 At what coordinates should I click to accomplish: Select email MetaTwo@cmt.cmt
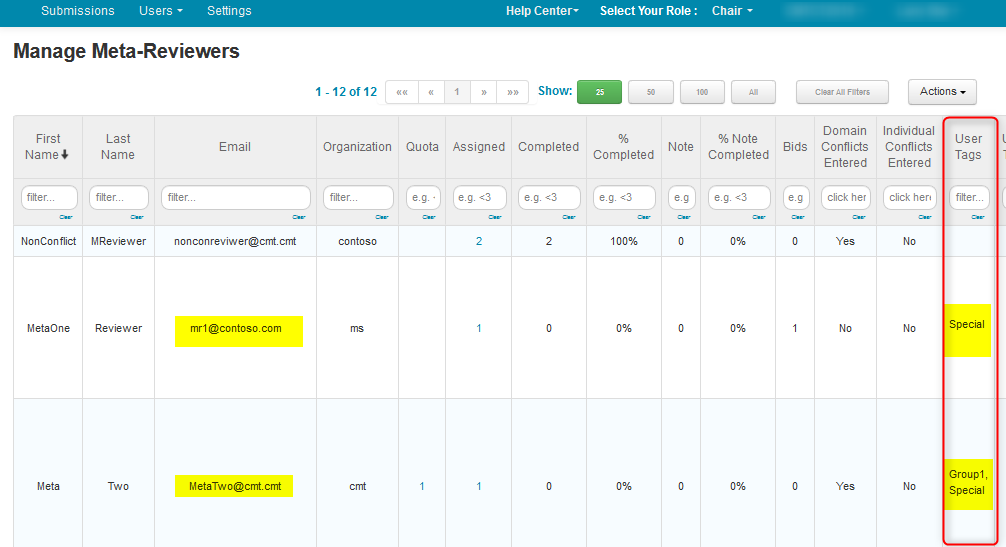coord(235,487)
